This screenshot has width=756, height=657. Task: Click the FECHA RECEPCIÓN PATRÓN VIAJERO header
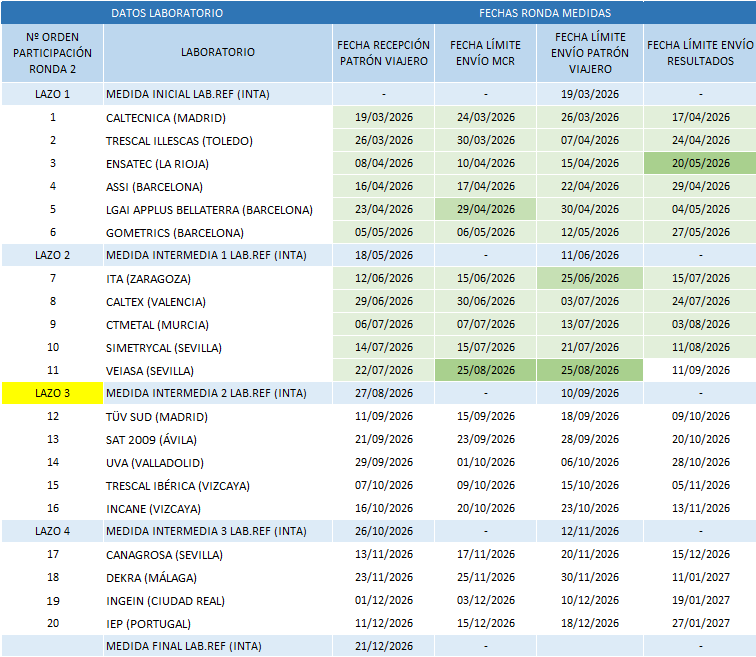[x=384, y=53]
